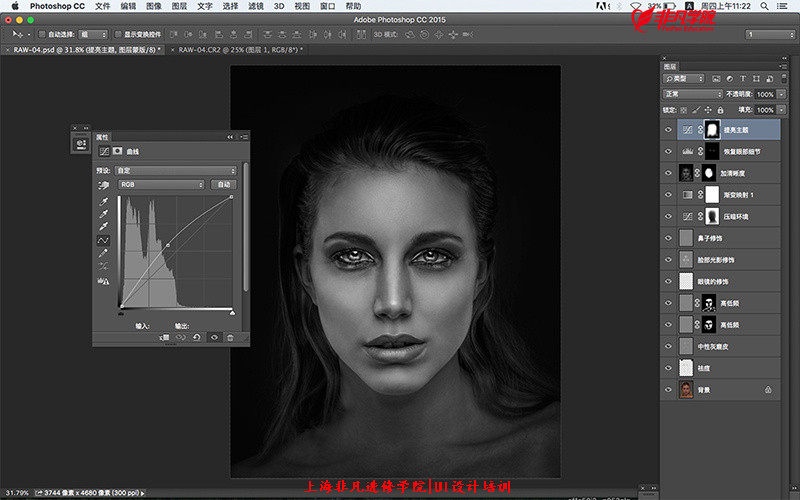Open the 文件 menu
This screenshot has width=800, height=500.
[x=103, y=6]
